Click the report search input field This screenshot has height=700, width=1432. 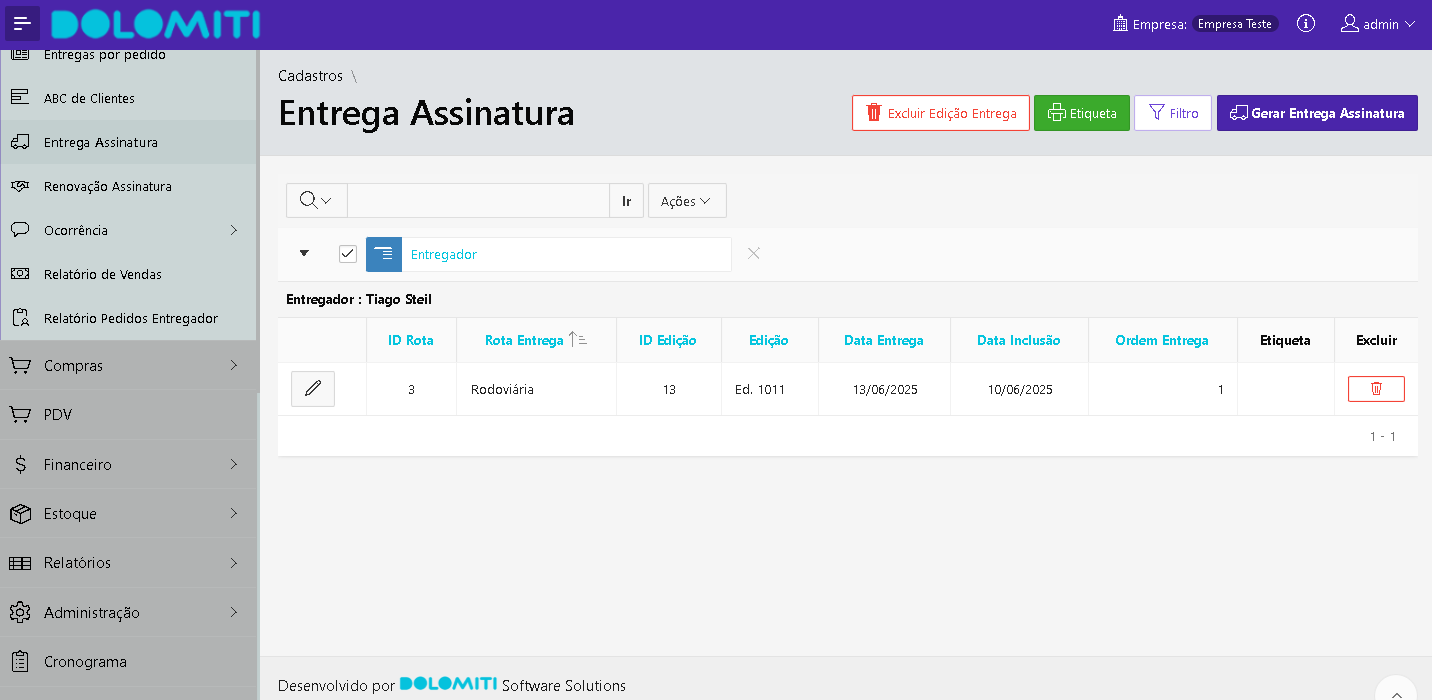point(478,200)
